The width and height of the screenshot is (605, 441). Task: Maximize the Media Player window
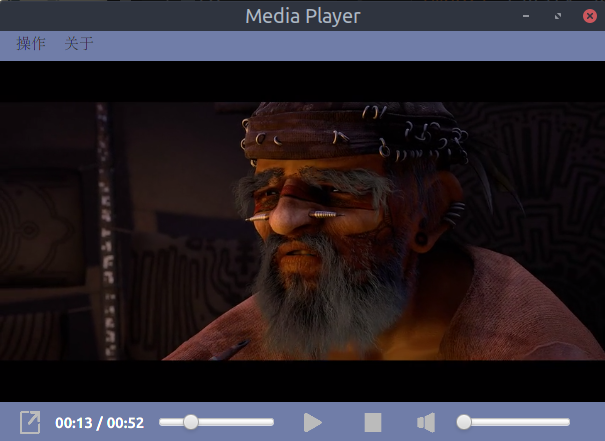[558, 16]
